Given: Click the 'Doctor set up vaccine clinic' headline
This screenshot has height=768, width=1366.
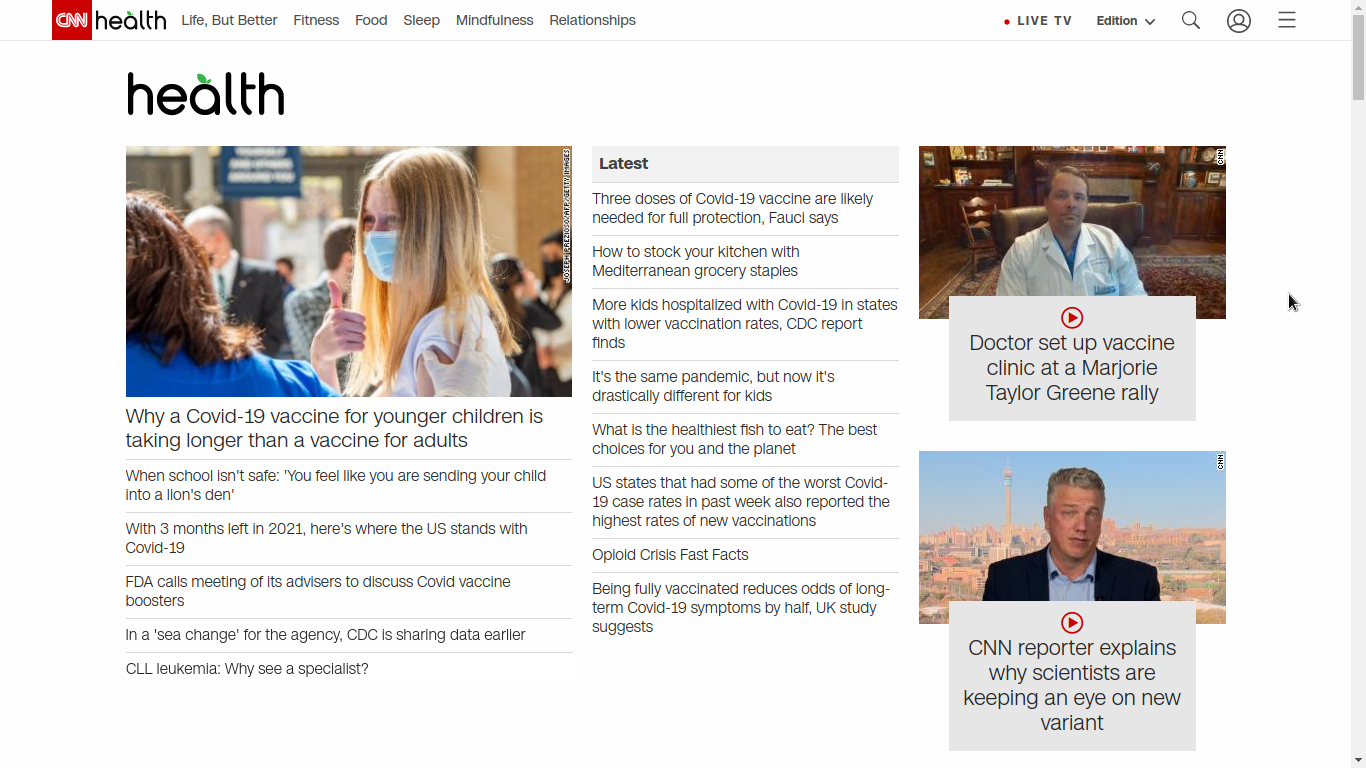Looking at the screenshot, I should [1072, 368].
